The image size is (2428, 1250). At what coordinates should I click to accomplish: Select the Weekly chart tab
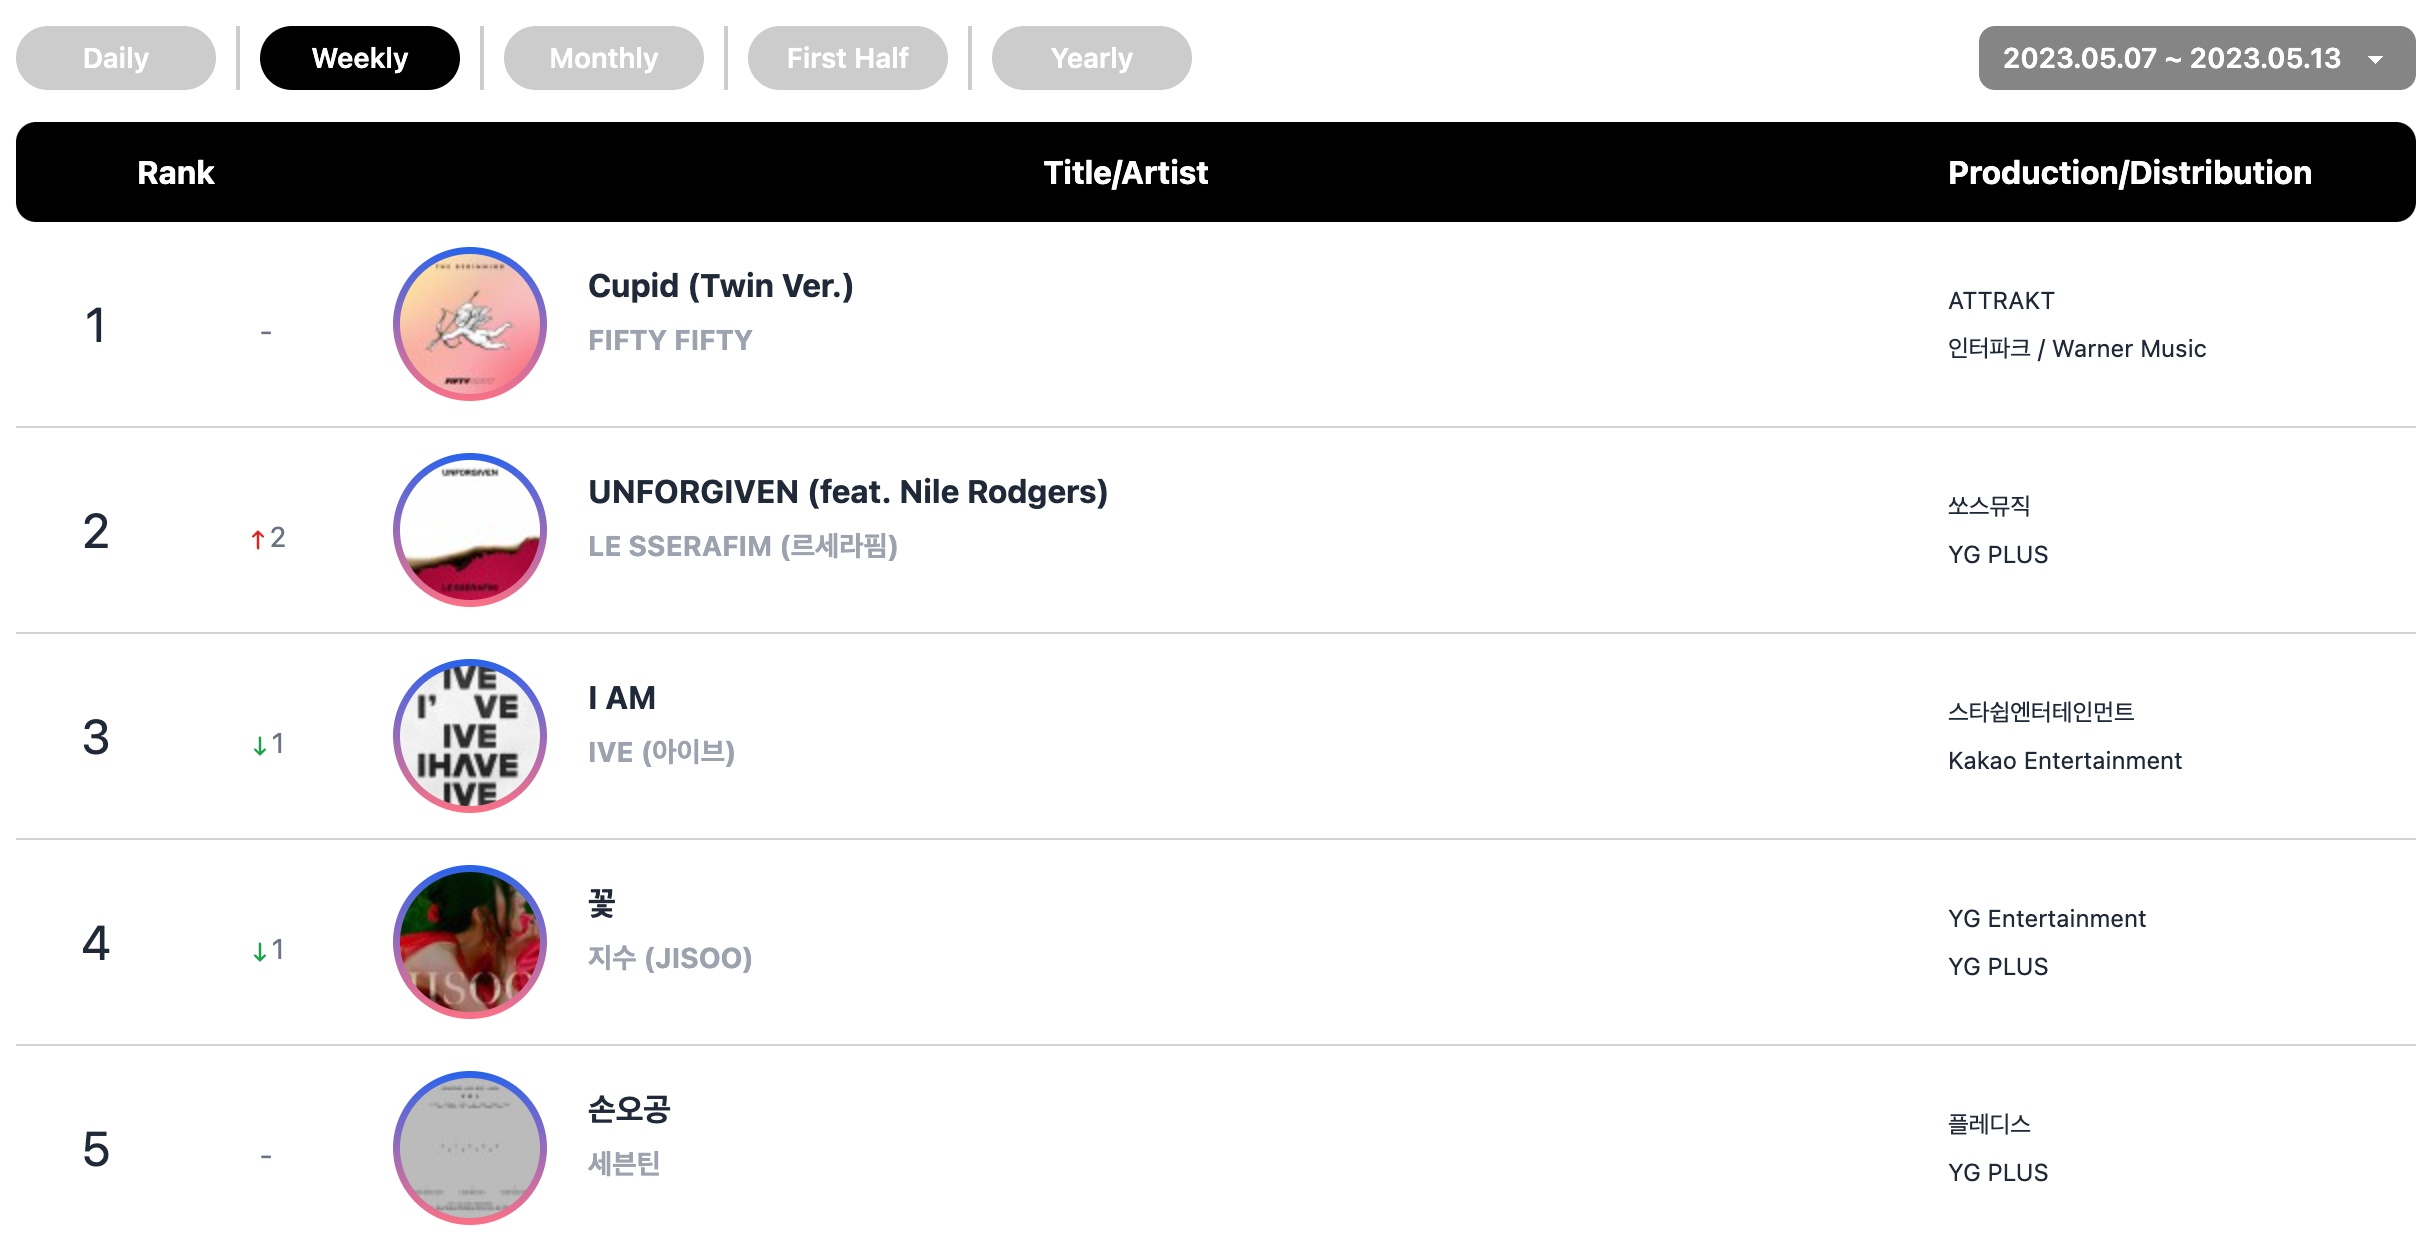(x=360, y=58)
